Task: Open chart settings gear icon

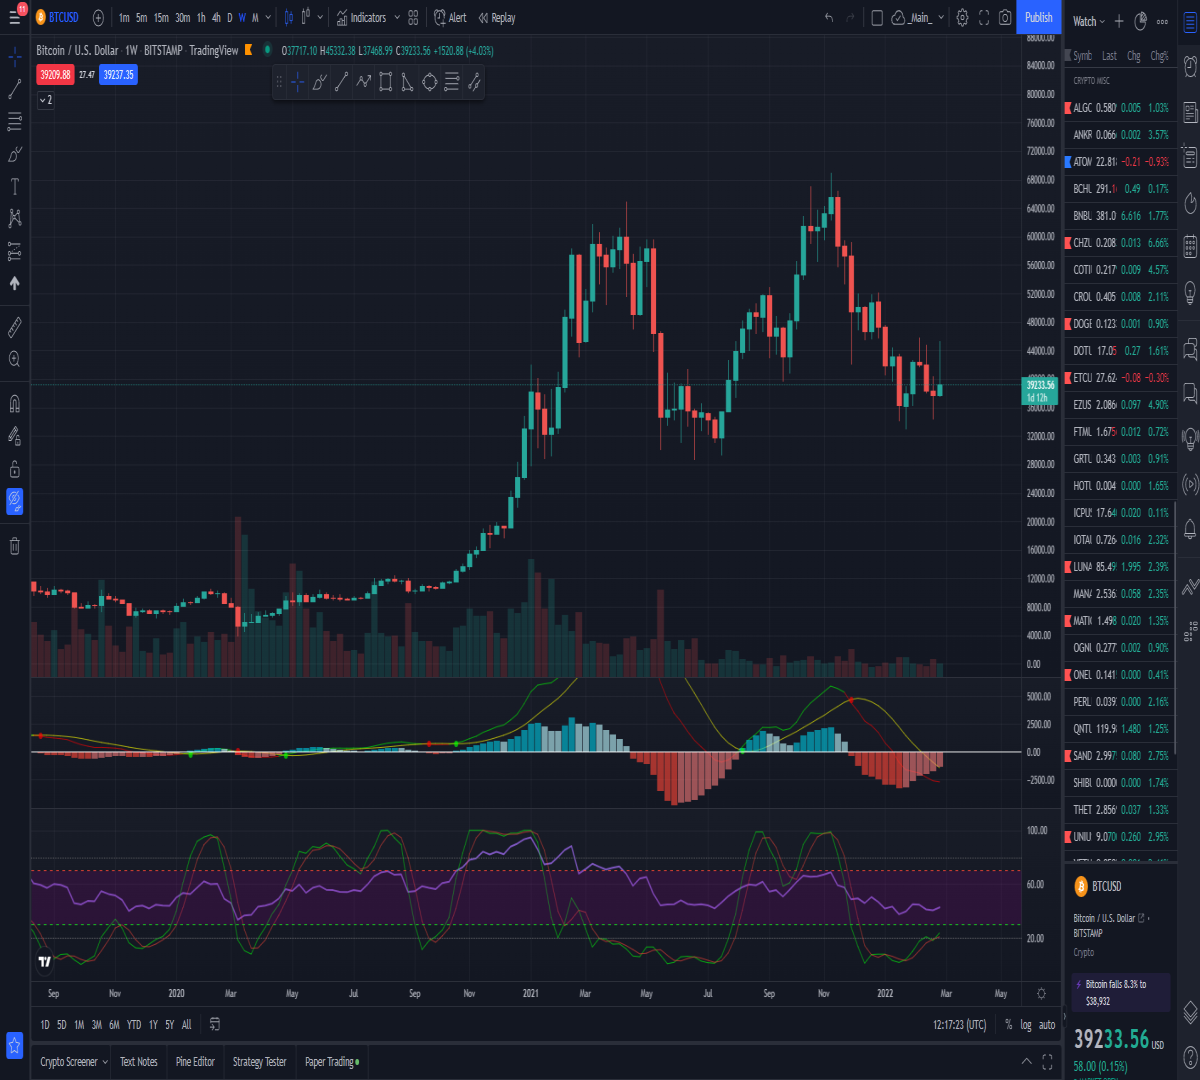Action: point(962,17)
